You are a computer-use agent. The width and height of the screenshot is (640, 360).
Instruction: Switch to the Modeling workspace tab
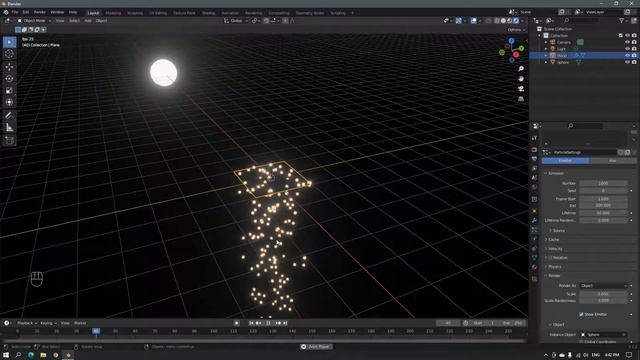[x=113, y=13]
